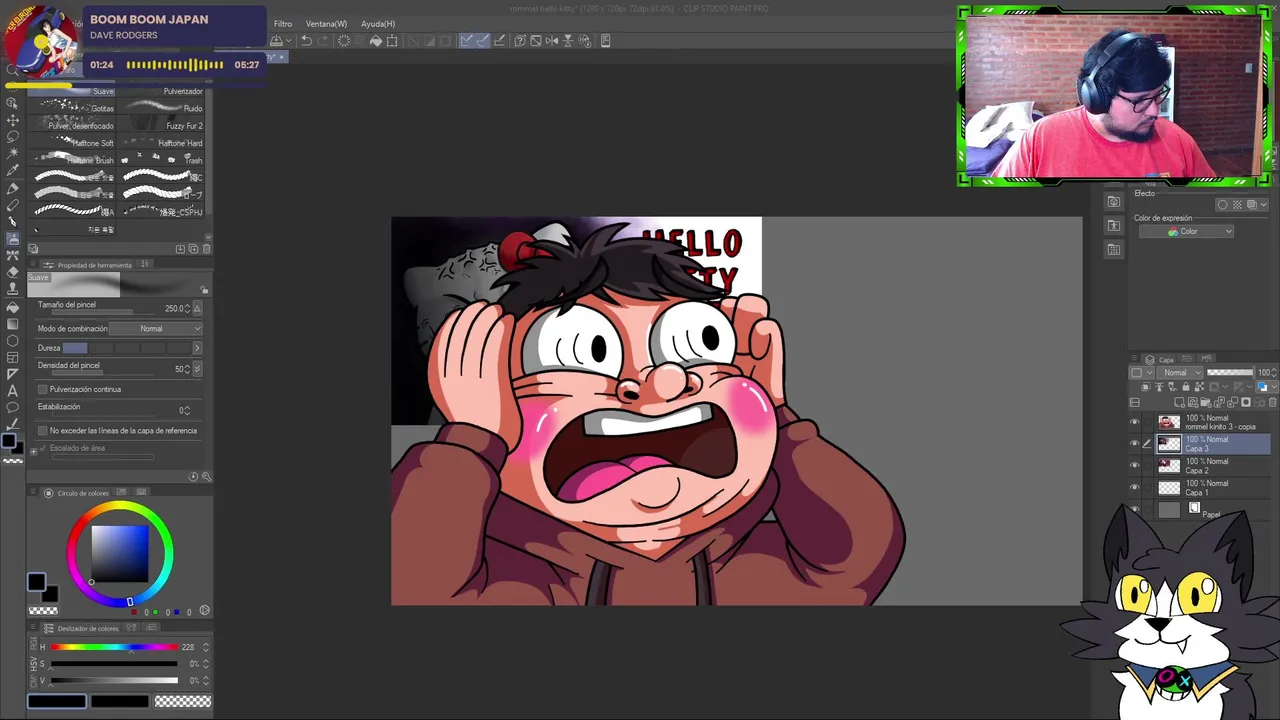
Task: Select the Ruido brush sub tool
Action: [162, 108]
